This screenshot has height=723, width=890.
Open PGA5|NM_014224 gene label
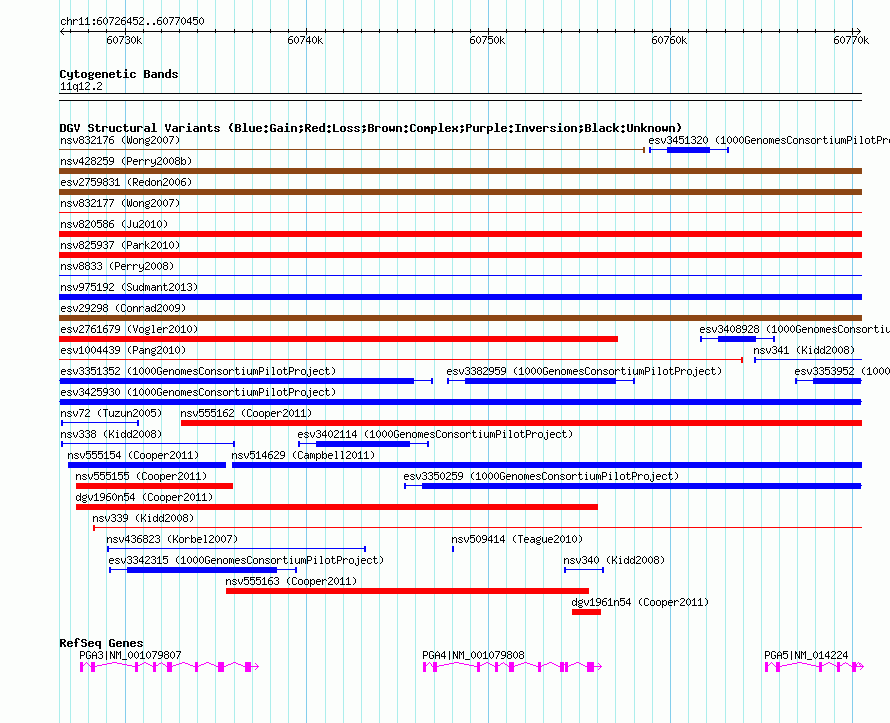coord(806,655)
